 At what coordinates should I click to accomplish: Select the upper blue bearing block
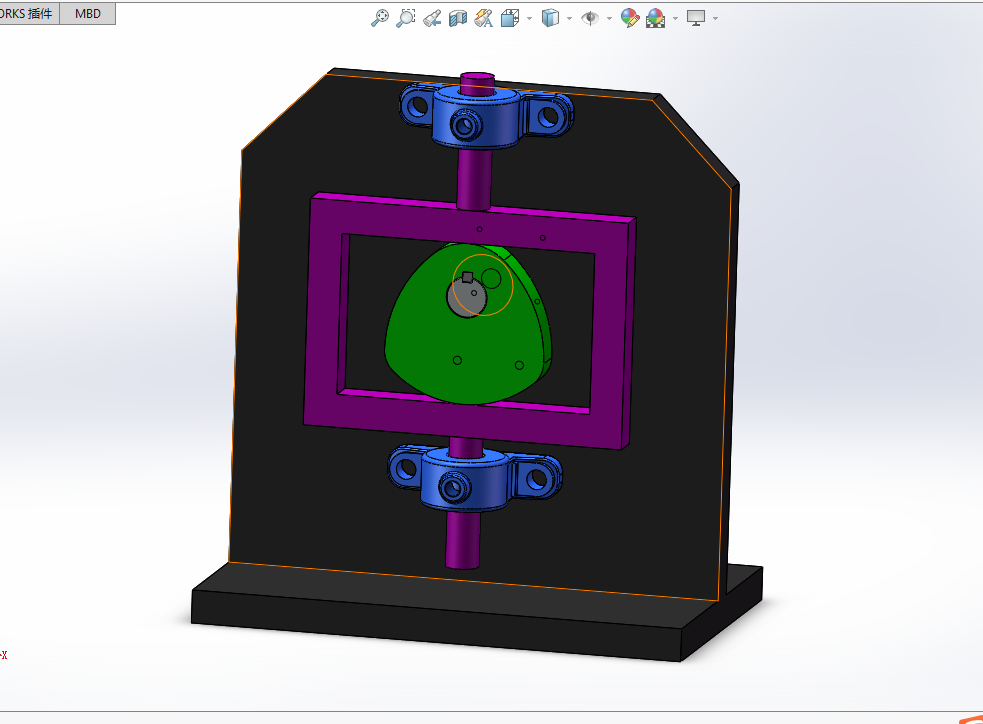click(486, 117)
